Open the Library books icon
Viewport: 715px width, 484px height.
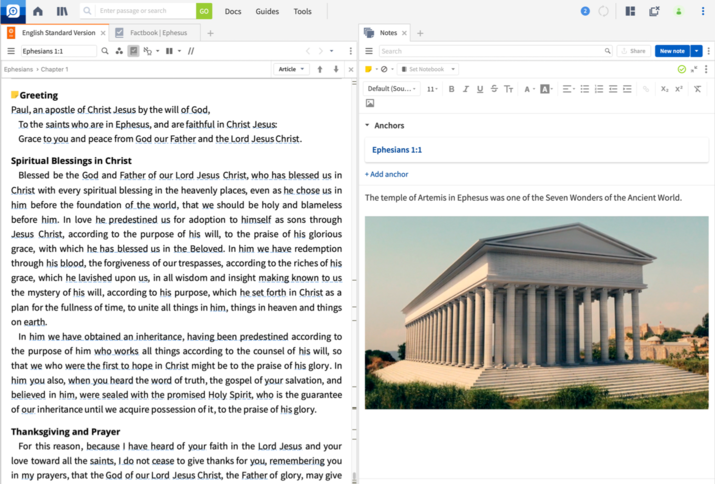tap(62, 11)
